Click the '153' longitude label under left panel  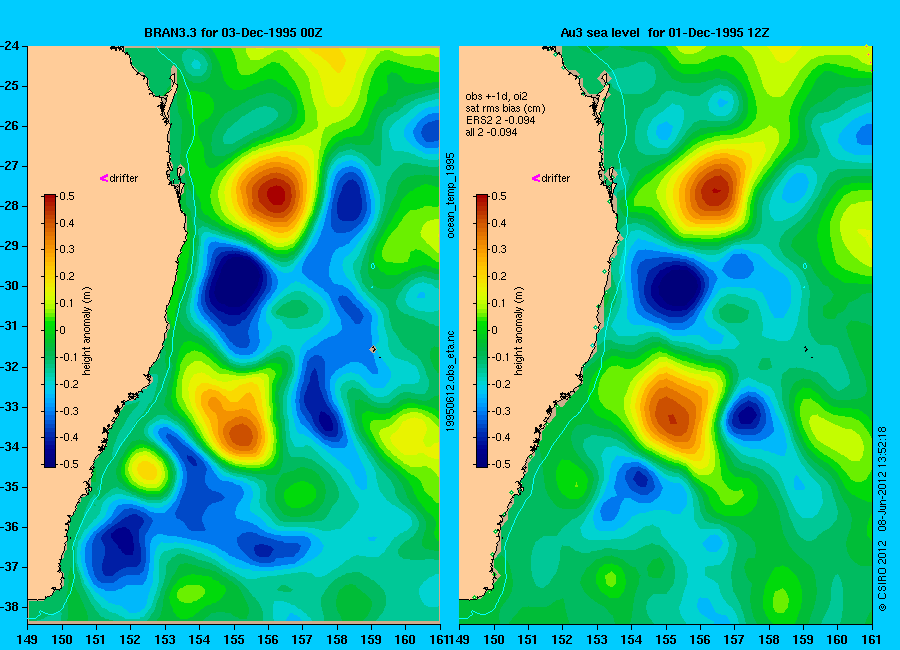coord(165,639)
